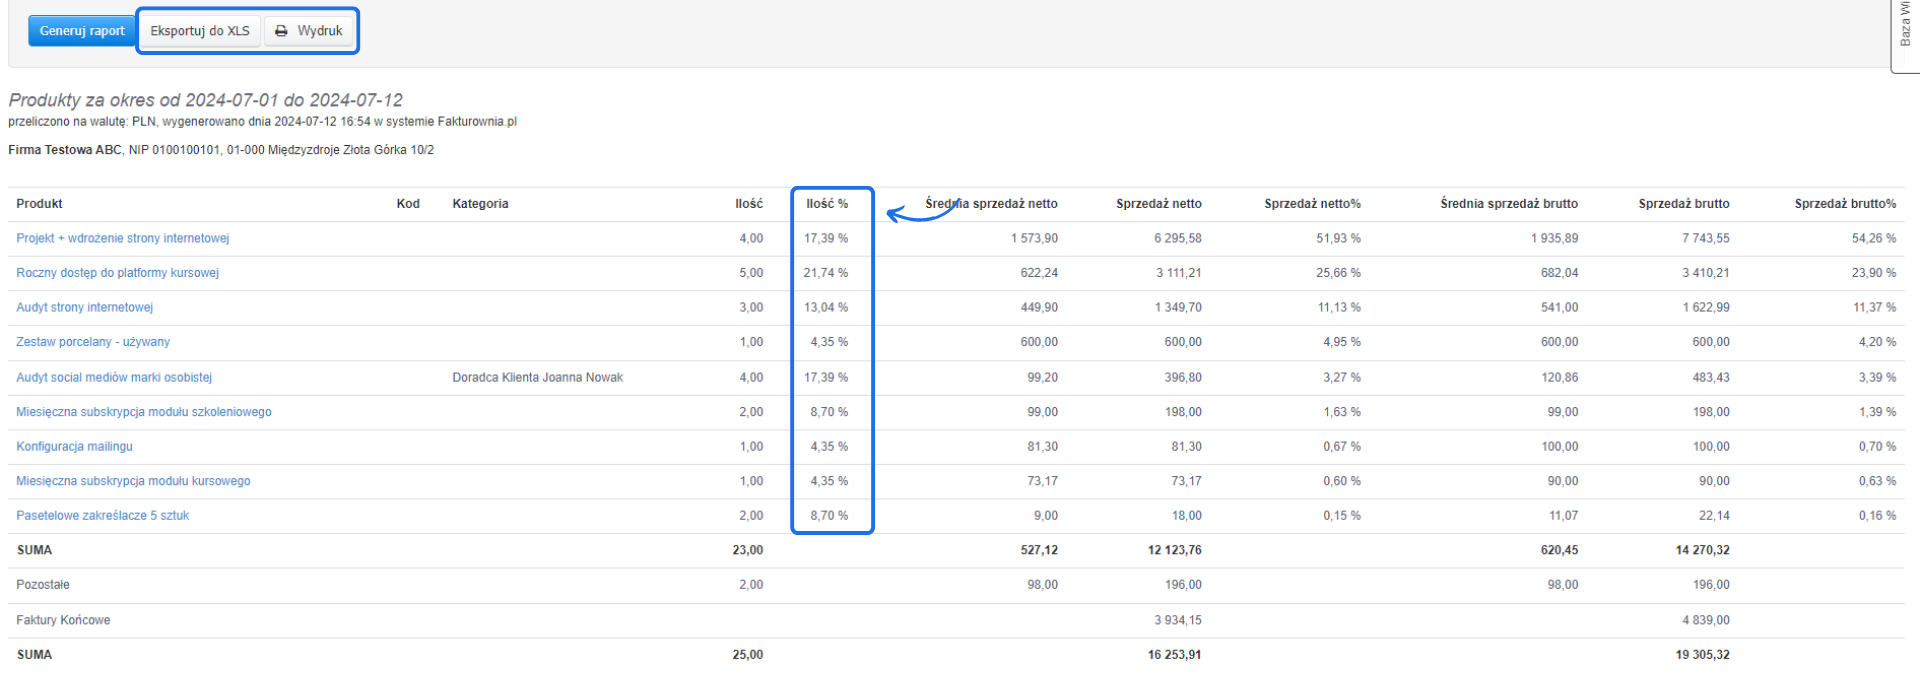
Task: Click Średnia sprzedaż brutto column header
Action: 1508,204
